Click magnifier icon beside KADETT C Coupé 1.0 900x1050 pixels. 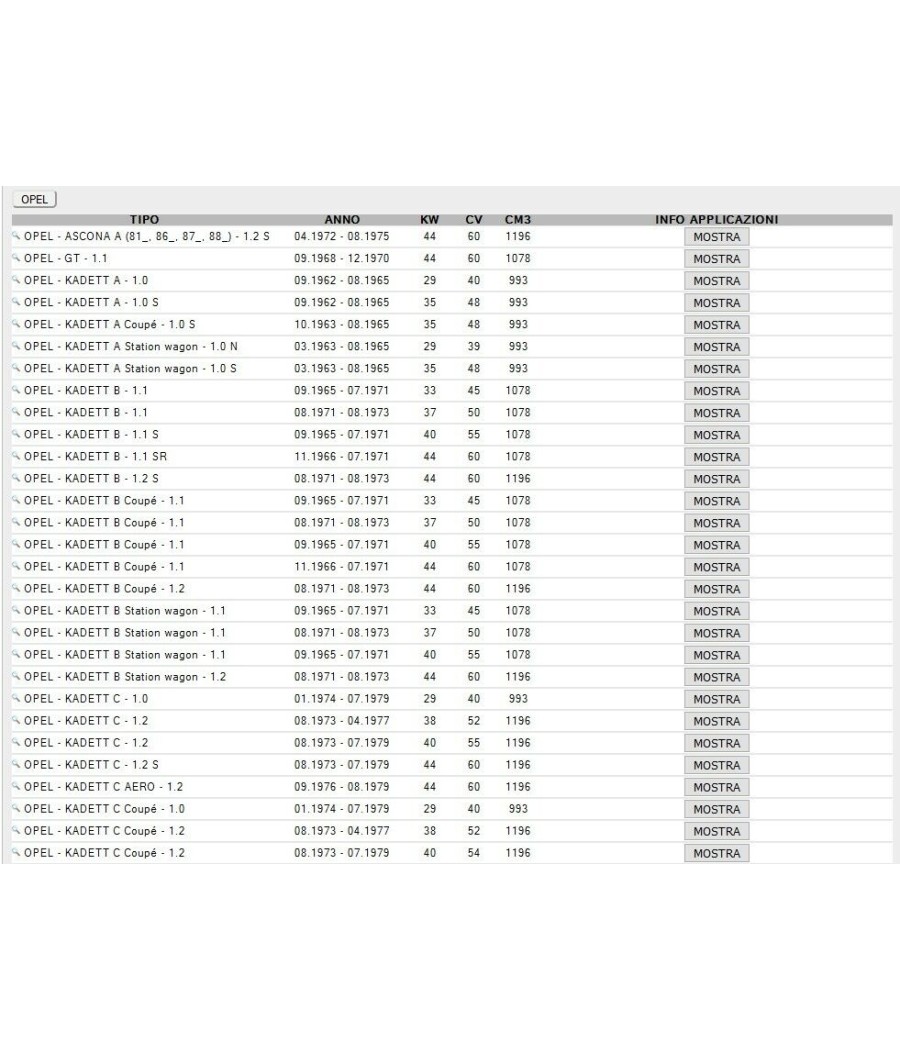coord(16,808)
